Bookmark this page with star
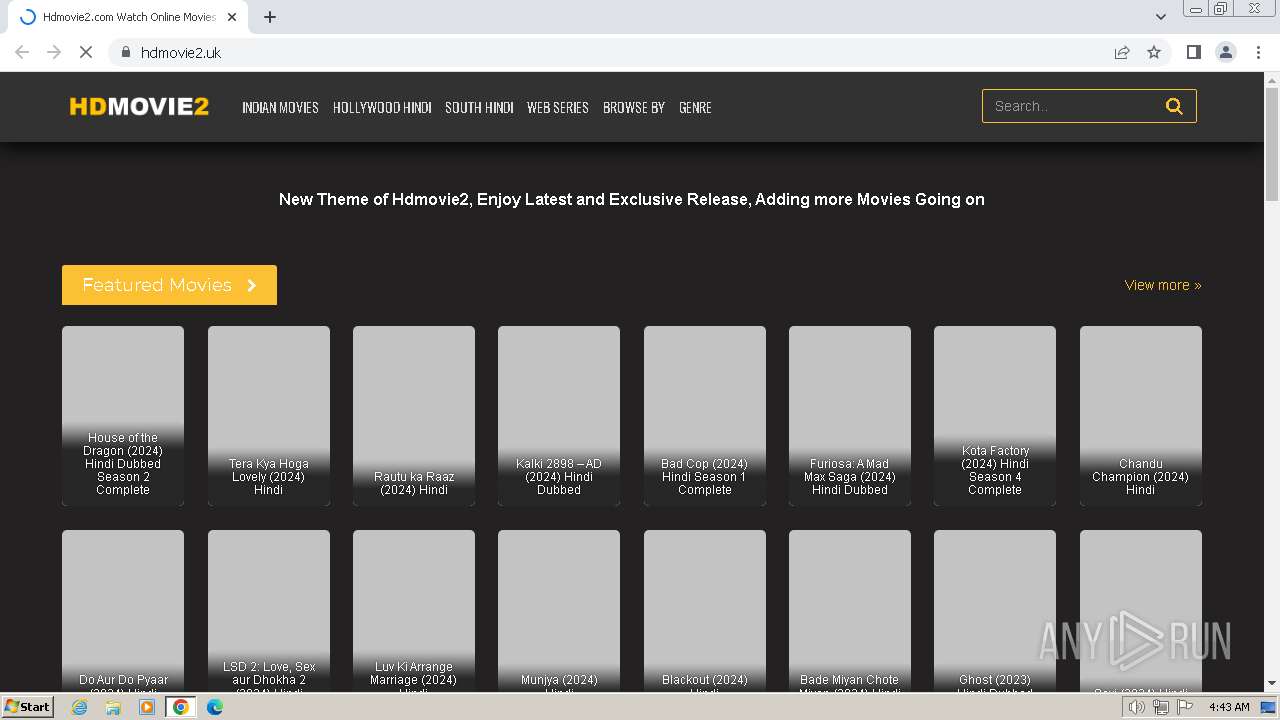Screen dimensions: 1280x720 click(x=1154, y=52)
